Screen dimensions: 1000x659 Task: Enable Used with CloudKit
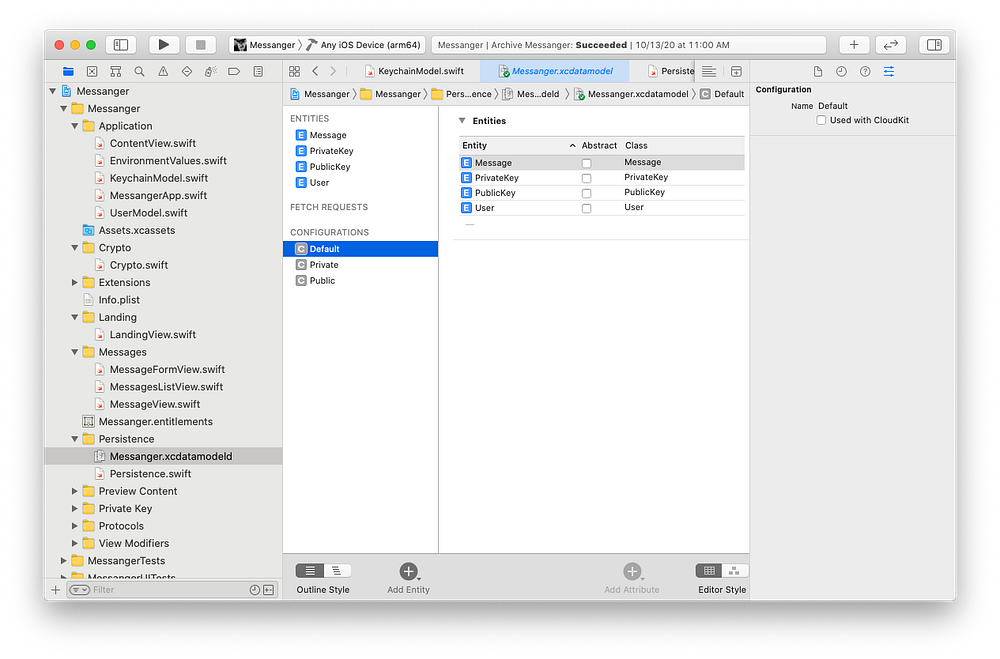[821, 120]
